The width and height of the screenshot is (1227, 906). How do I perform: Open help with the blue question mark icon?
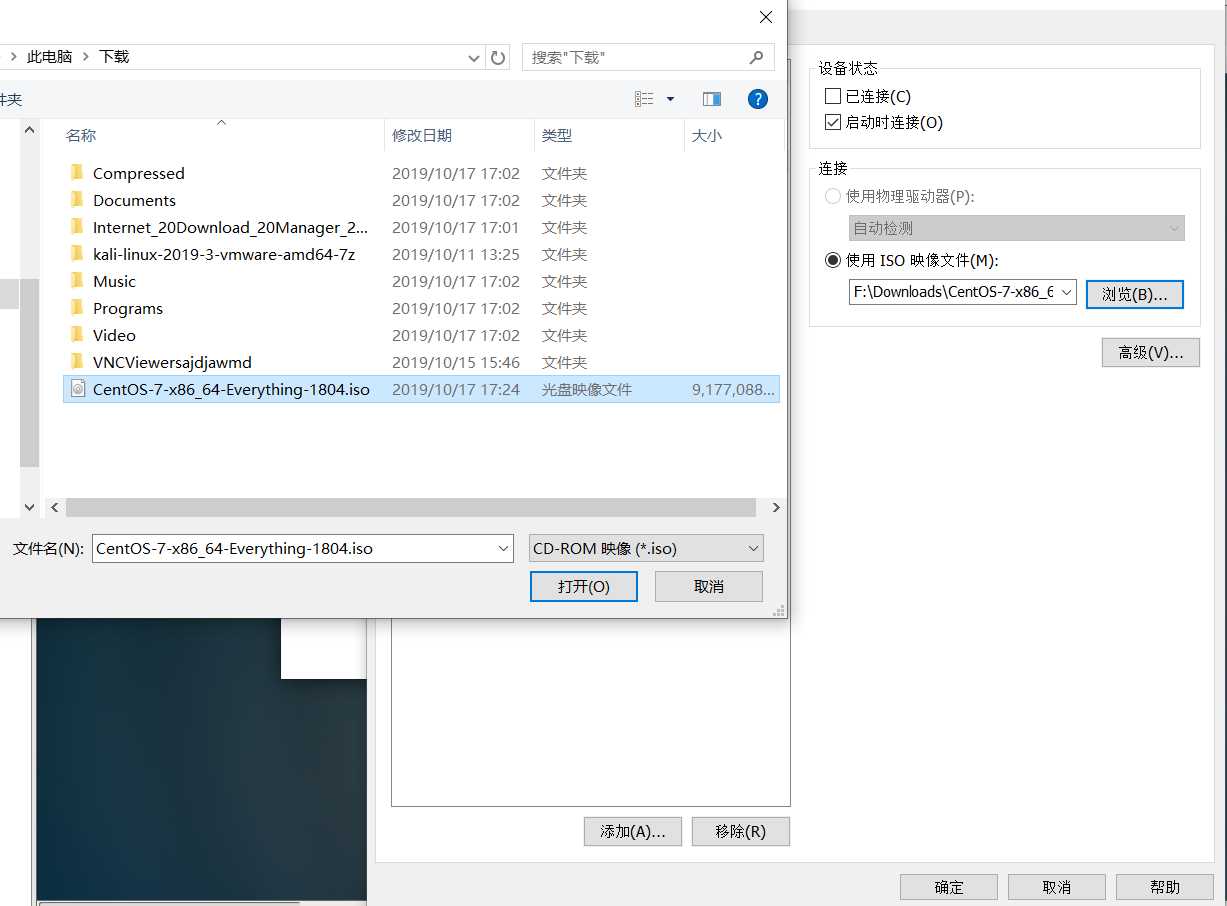click(758, 99)
